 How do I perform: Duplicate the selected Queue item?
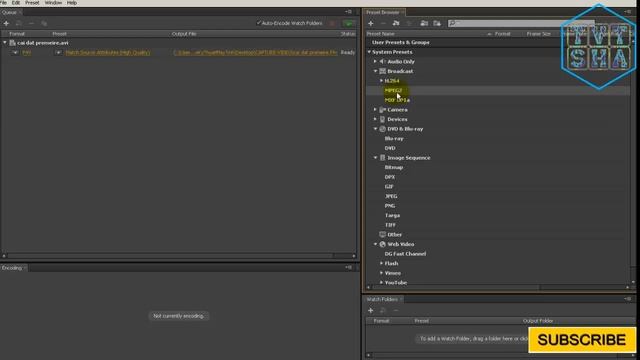click(44, 23)
